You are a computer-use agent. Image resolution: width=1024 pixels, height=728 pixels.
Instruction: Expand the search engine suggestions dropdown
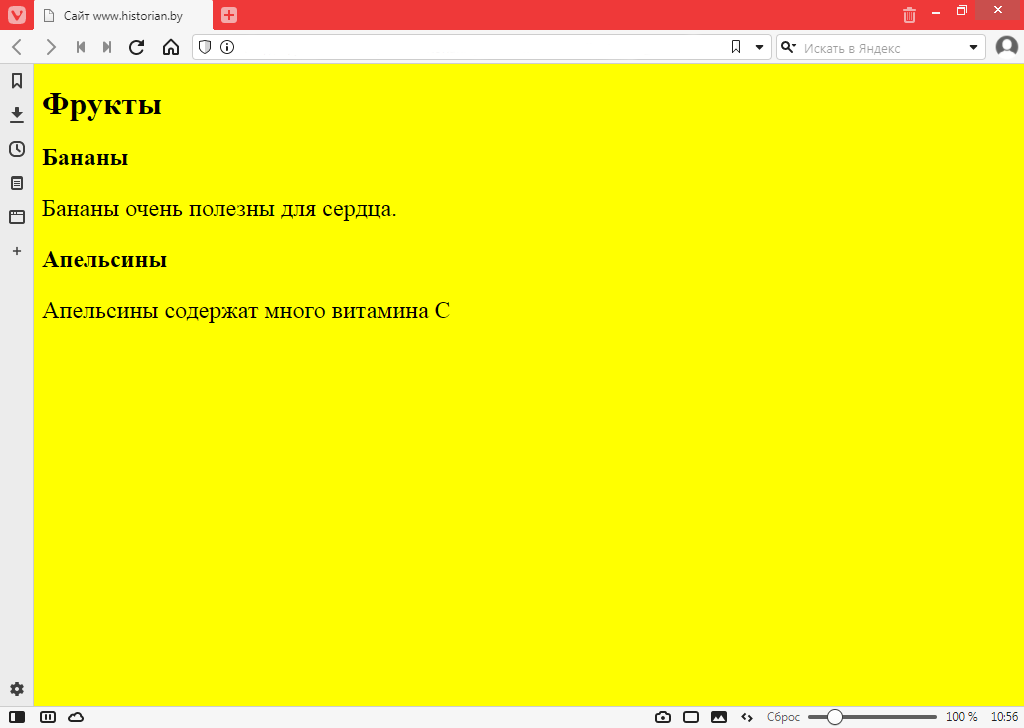point(974,47)
